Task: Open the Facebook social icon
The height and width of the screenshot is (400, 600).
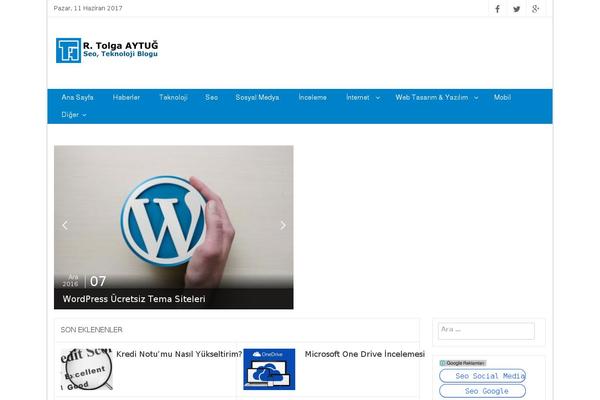Action: coord(497,9)
